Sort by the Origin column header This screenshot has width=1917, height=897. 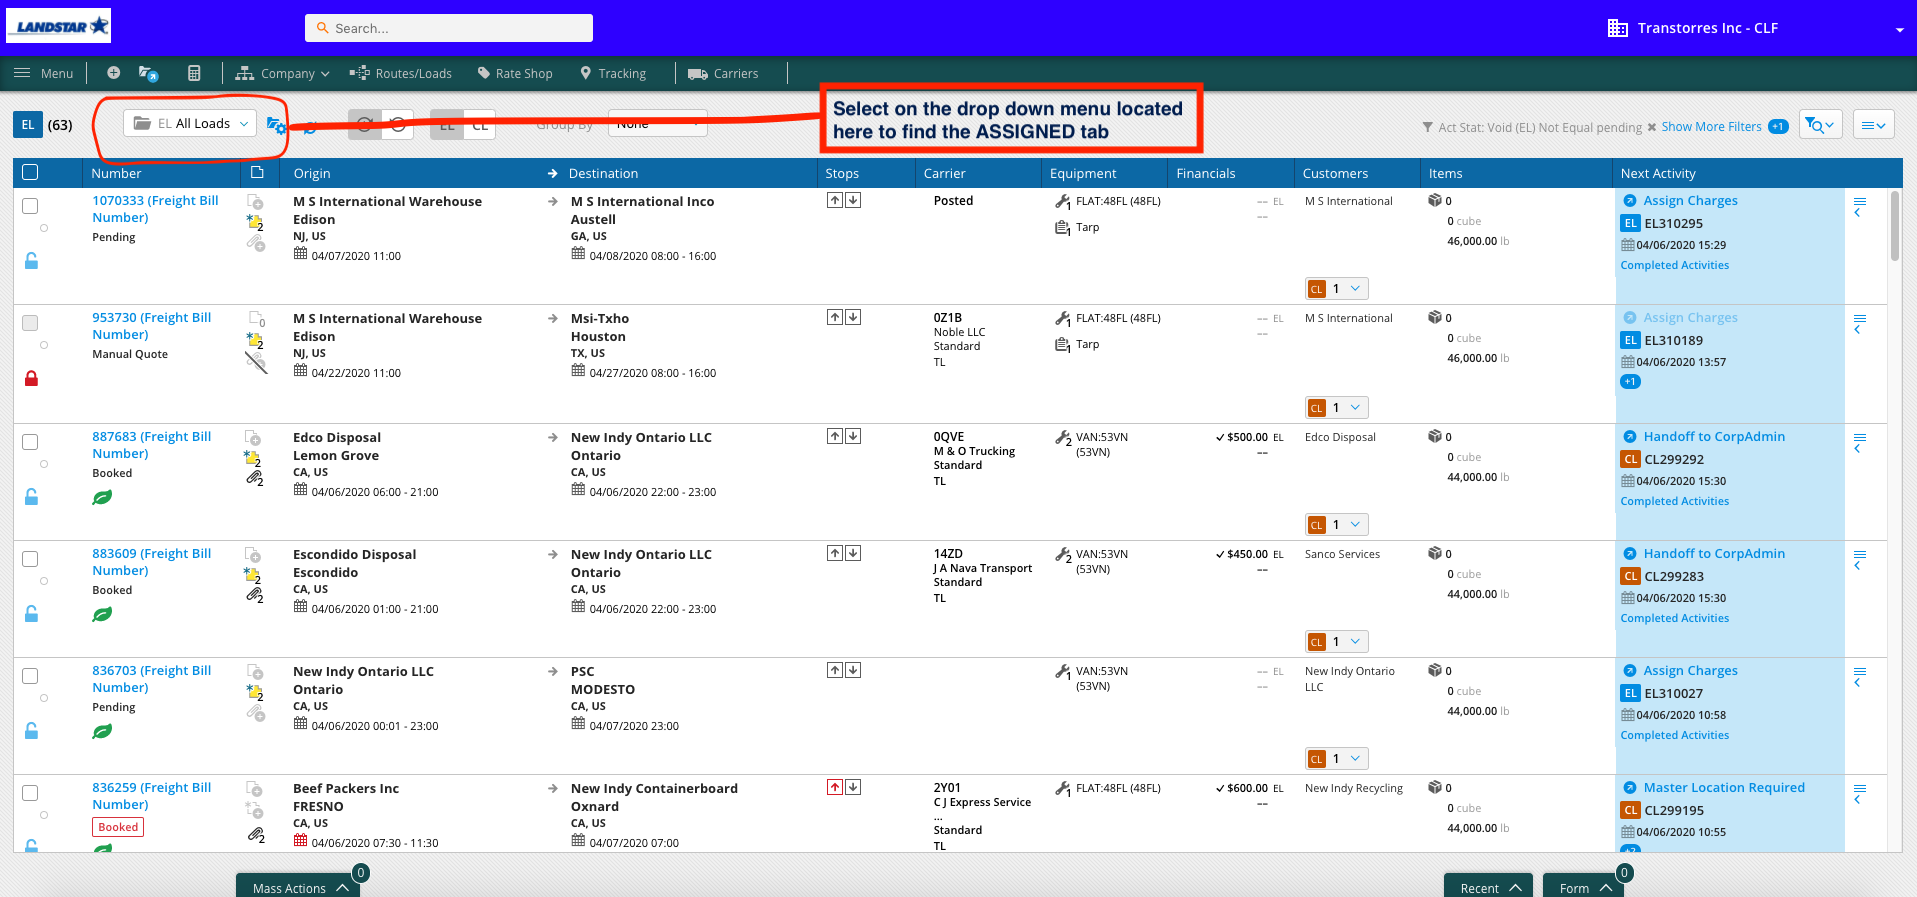point(312,173)
